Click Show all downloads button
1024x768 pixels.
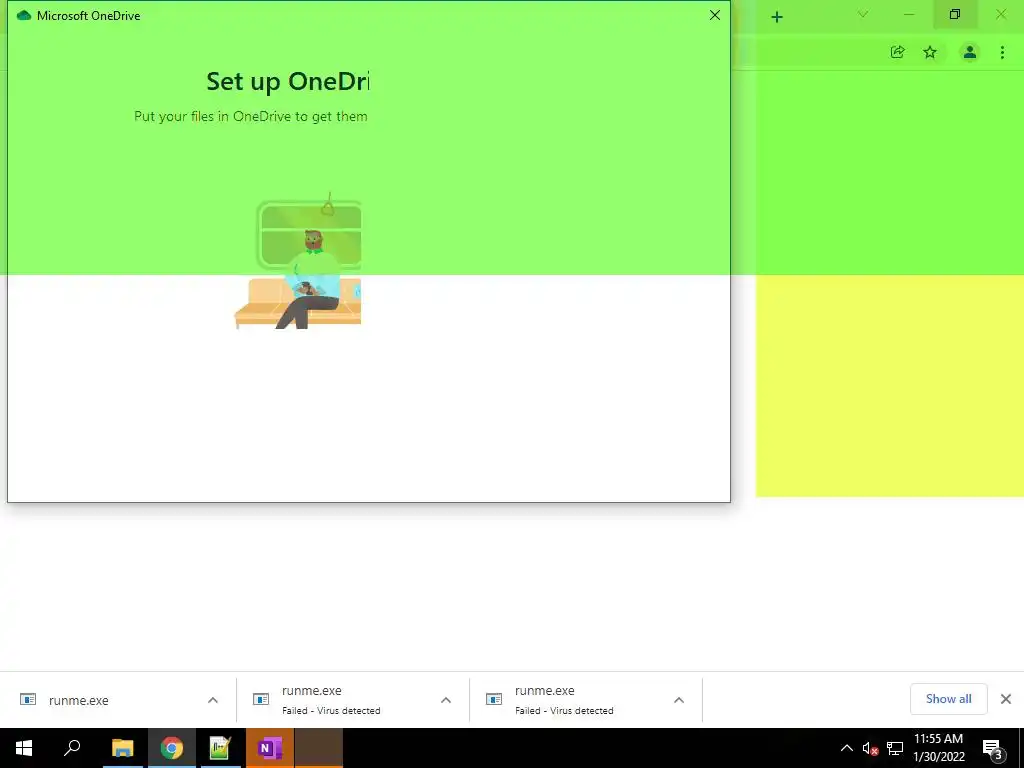pyautogui.click(x=948, y=699)
